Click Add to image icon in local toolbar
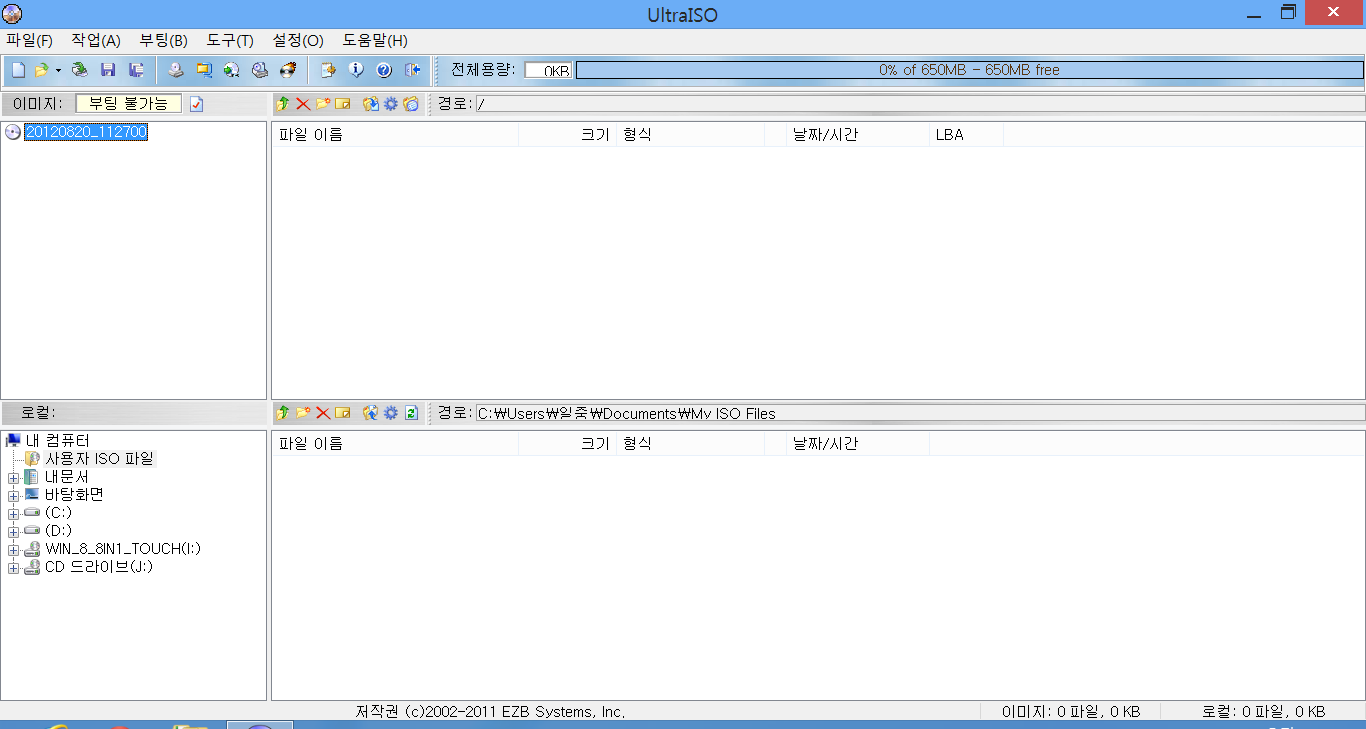 [x=371, y=413]
